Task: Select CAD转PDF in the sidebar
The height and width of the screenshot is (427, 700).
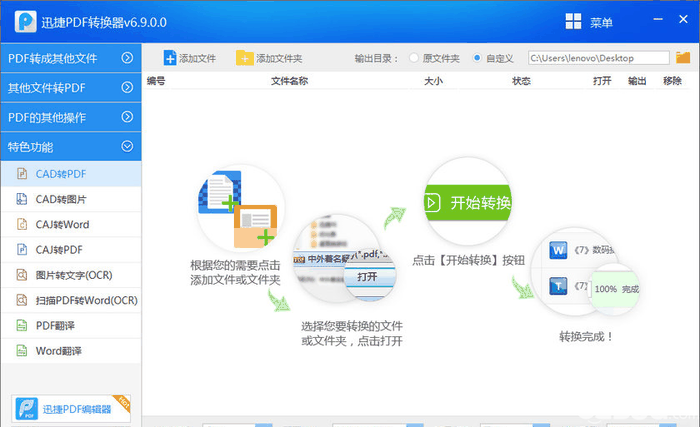Action: (x=71, y=174)
